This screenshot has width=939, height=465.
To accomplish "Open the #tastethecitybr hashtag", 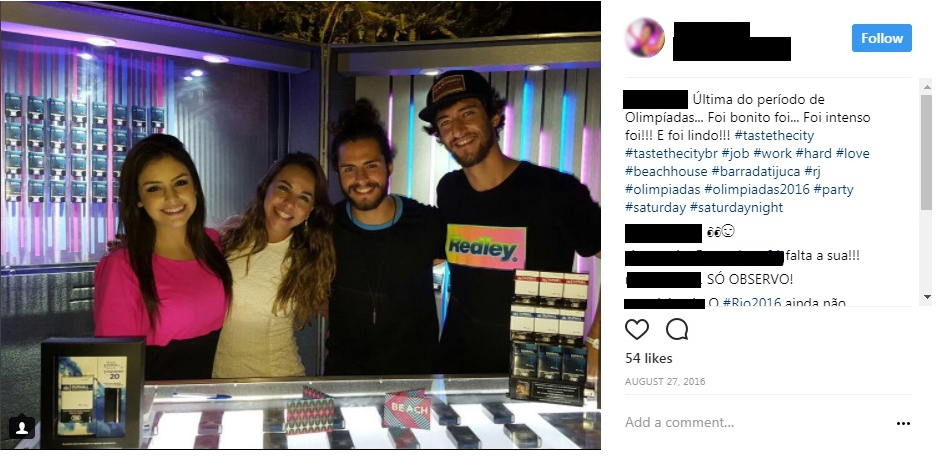I will tap(670, 153).
